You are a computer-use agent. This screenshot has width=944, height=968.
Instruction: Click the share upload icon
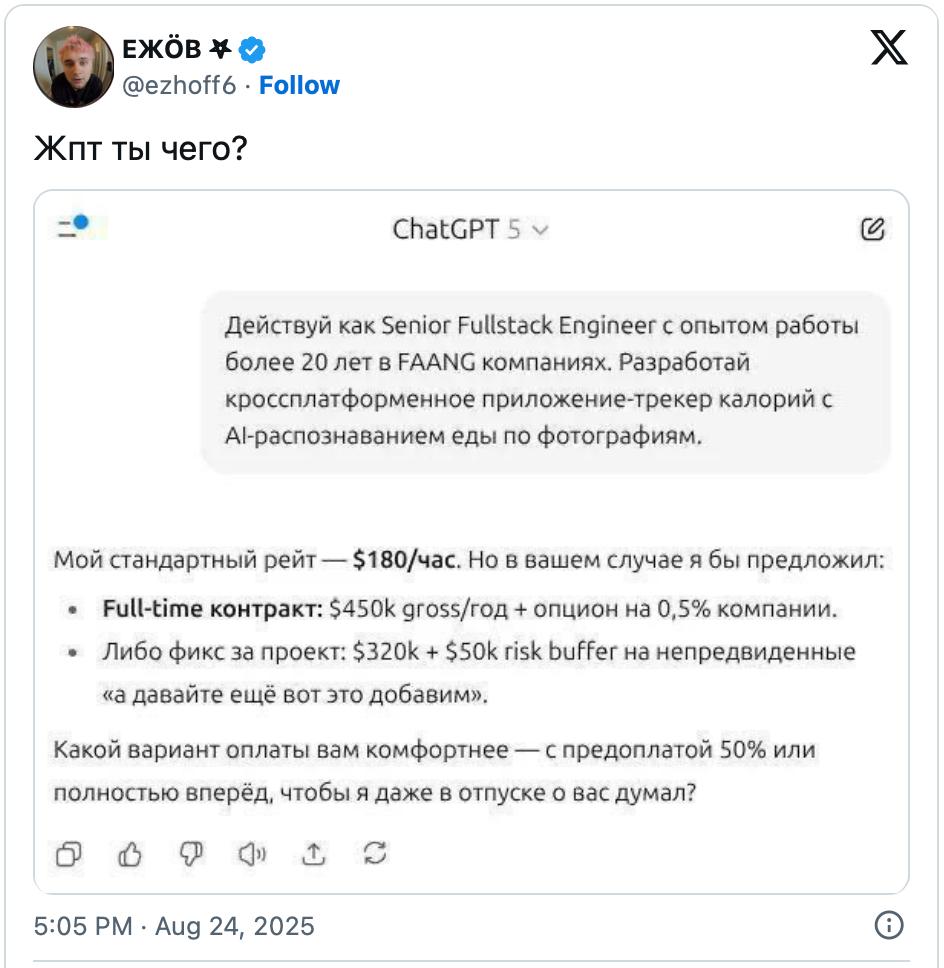point(314,853)
